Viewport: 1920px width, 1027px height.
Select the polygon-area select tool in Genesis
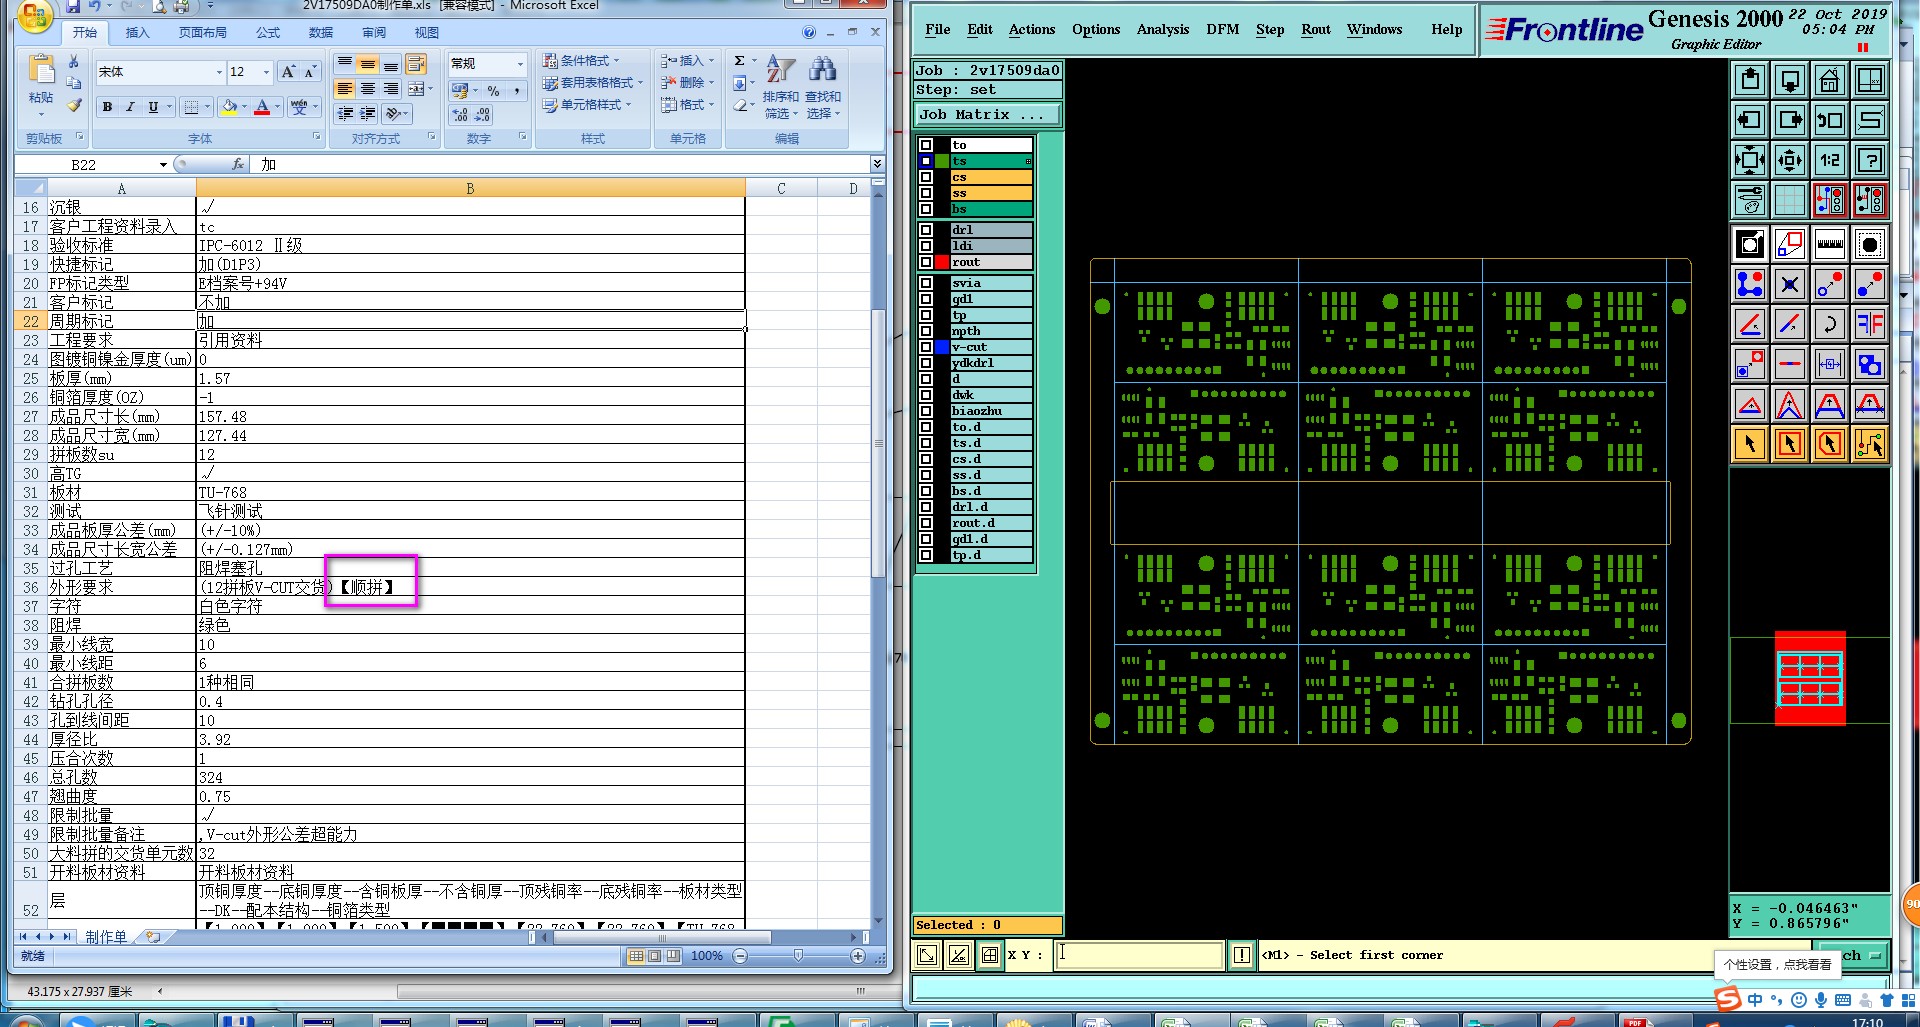coord(1830,444)
